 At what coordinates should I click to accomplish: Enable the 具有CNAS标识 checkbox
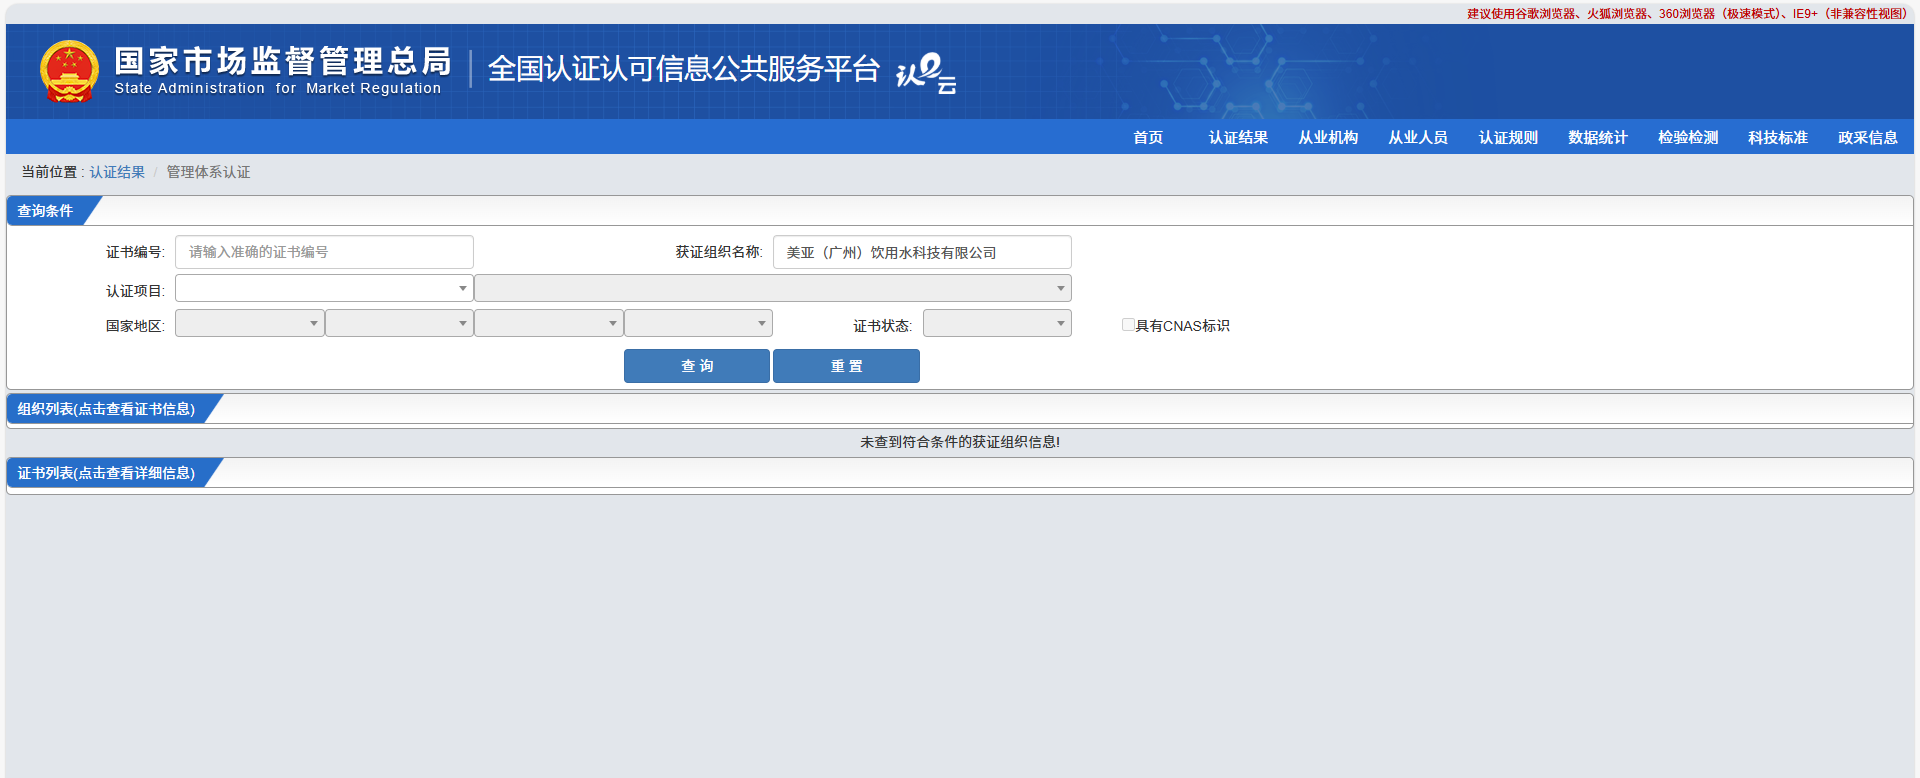pos(1128,325)
